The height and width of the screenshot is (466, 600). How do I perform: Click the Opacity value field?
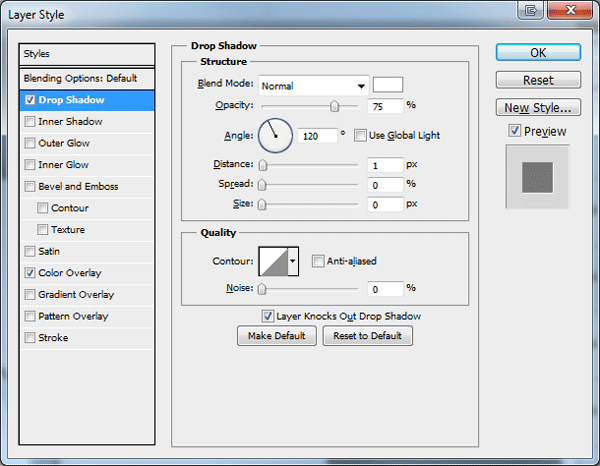(385, 106)
